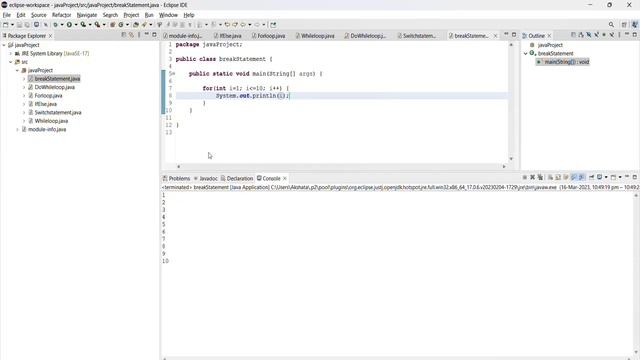Screen dimensions: 640x360
Task: Open the Navigate menu
Action: click(x=87, y=15)
